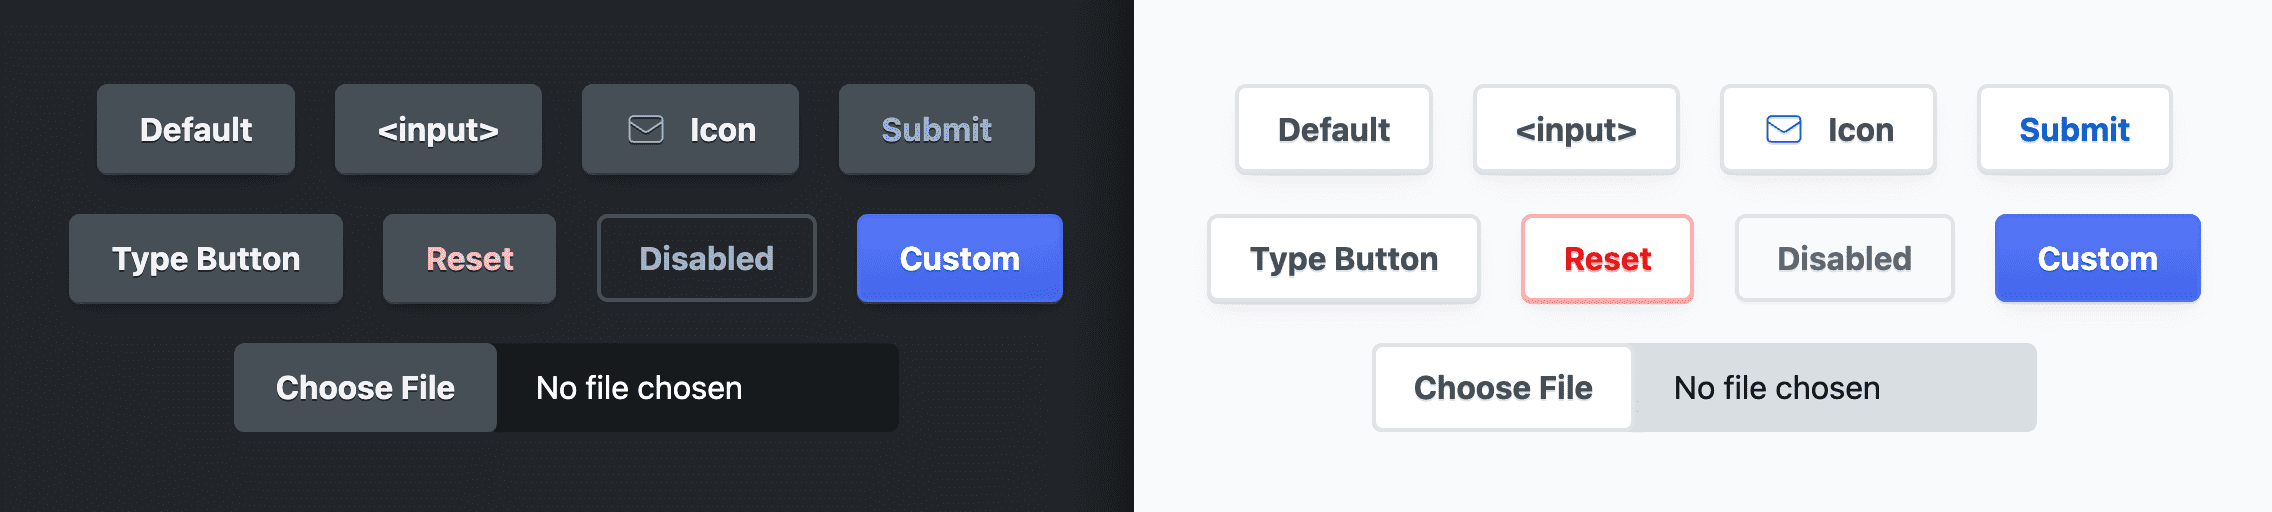Image resolution: width=2272 pixels, height=512 pixels.
Task: Open file picker via dark Choose File
Action: [365, 388]
